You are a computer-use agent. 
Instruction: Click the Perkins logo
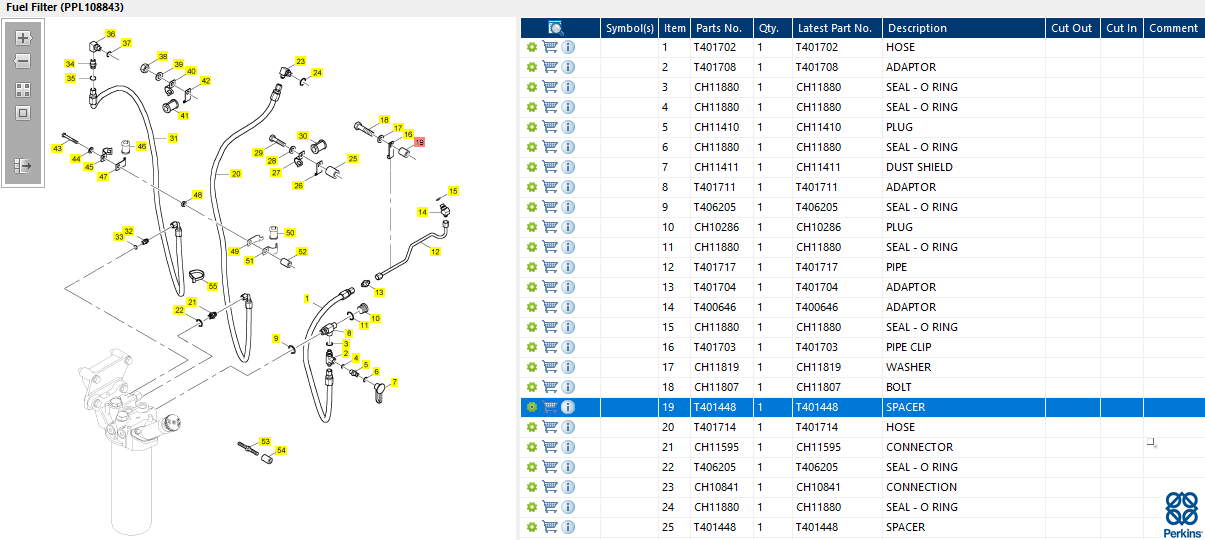tap(1182, 514)
